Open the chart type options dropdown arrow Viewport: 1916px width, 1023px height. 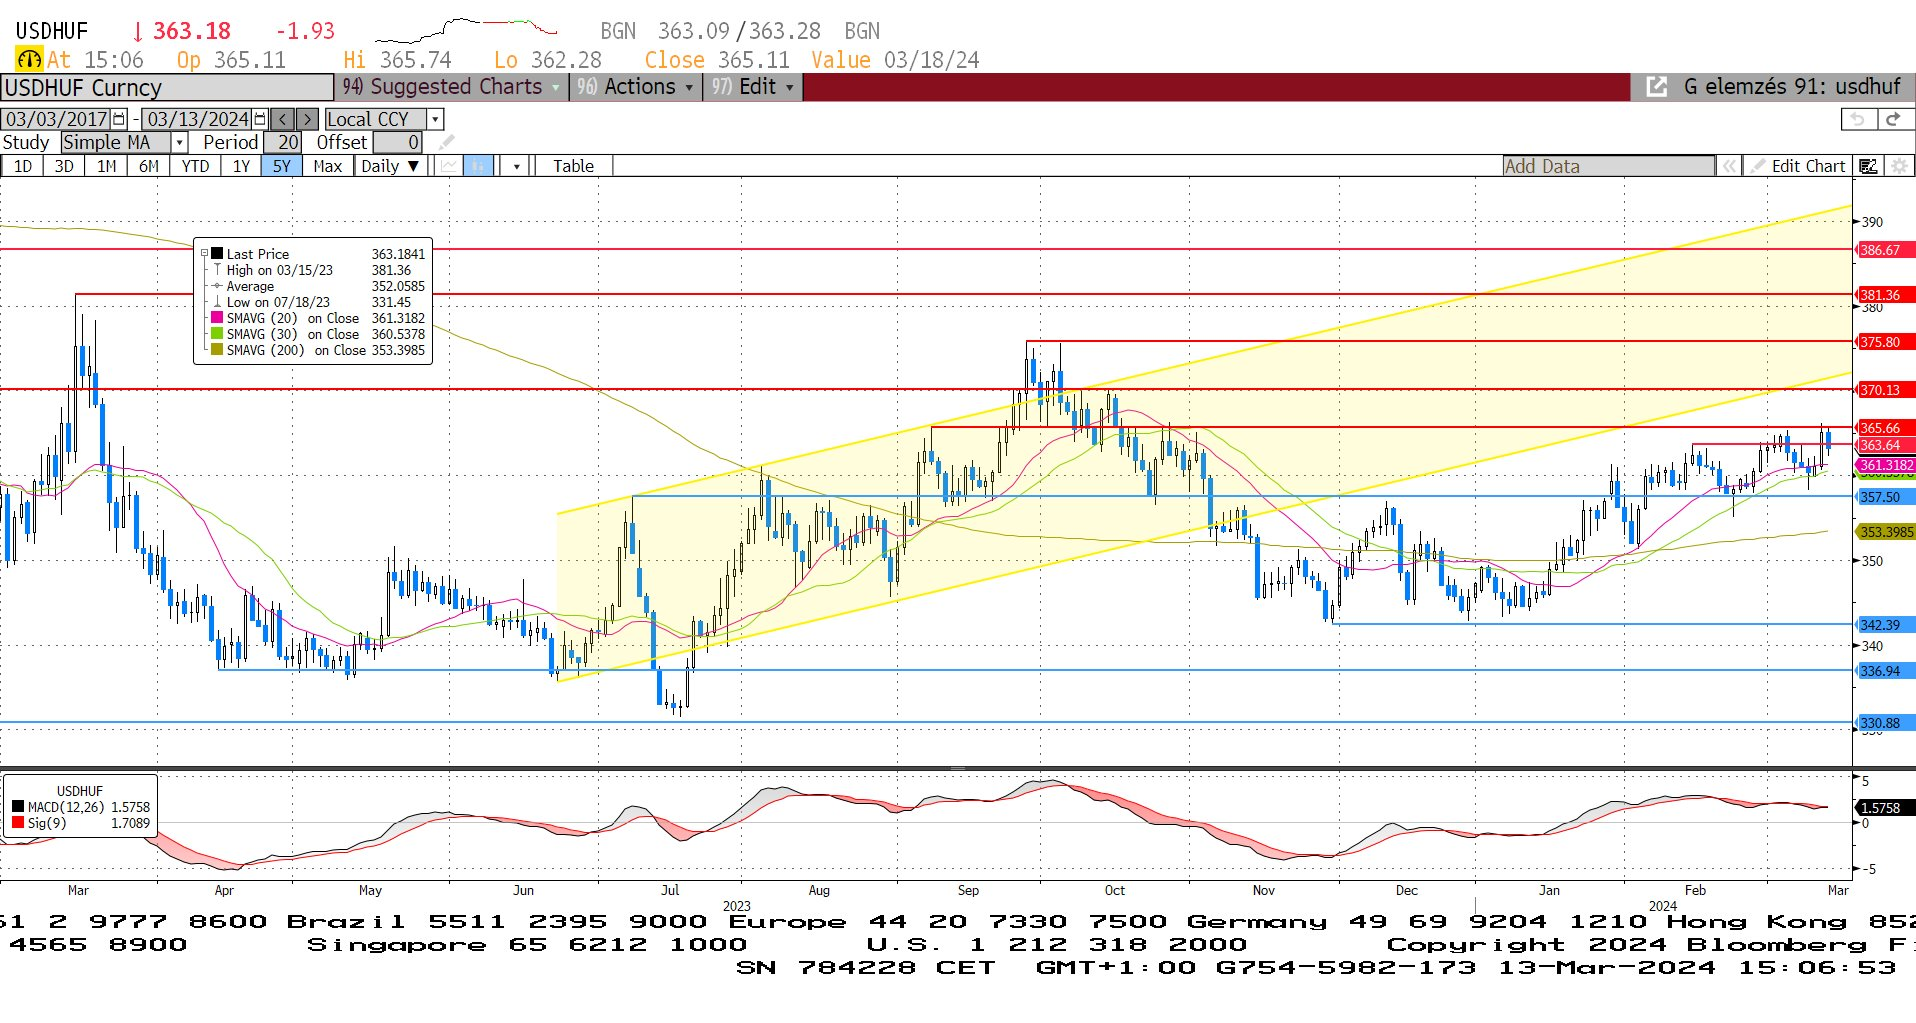pos(516,166)
